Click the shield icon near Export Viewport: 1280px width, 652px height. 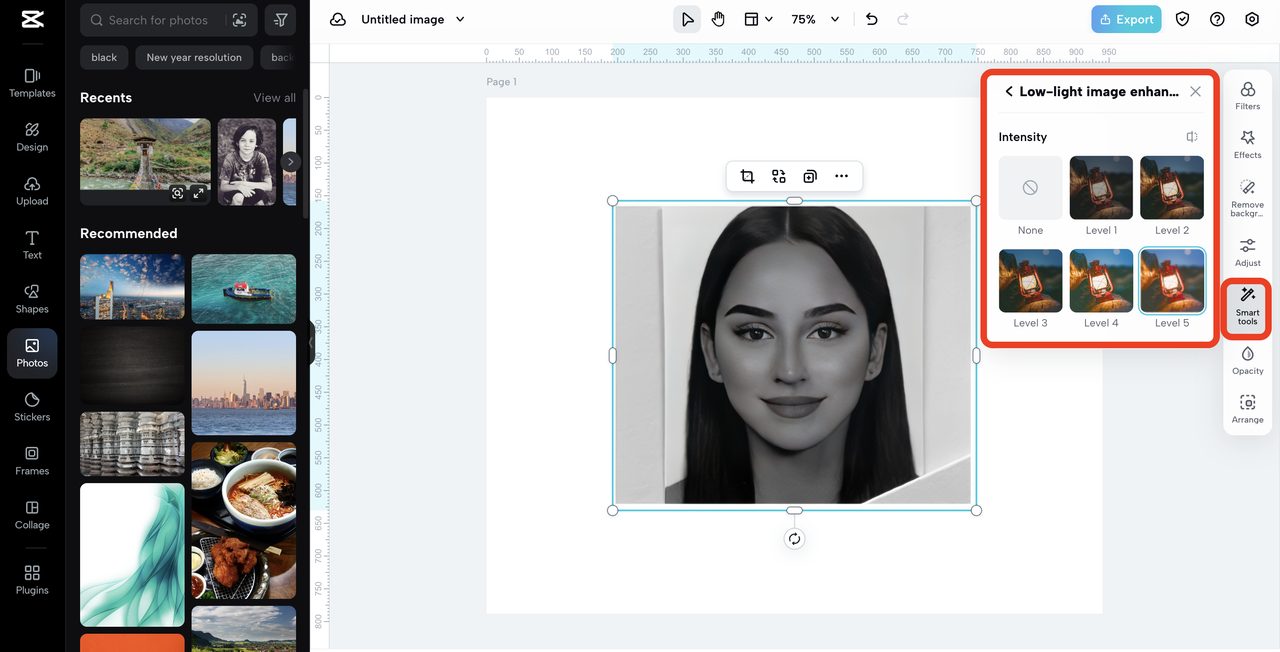[x=1183, y=19]
